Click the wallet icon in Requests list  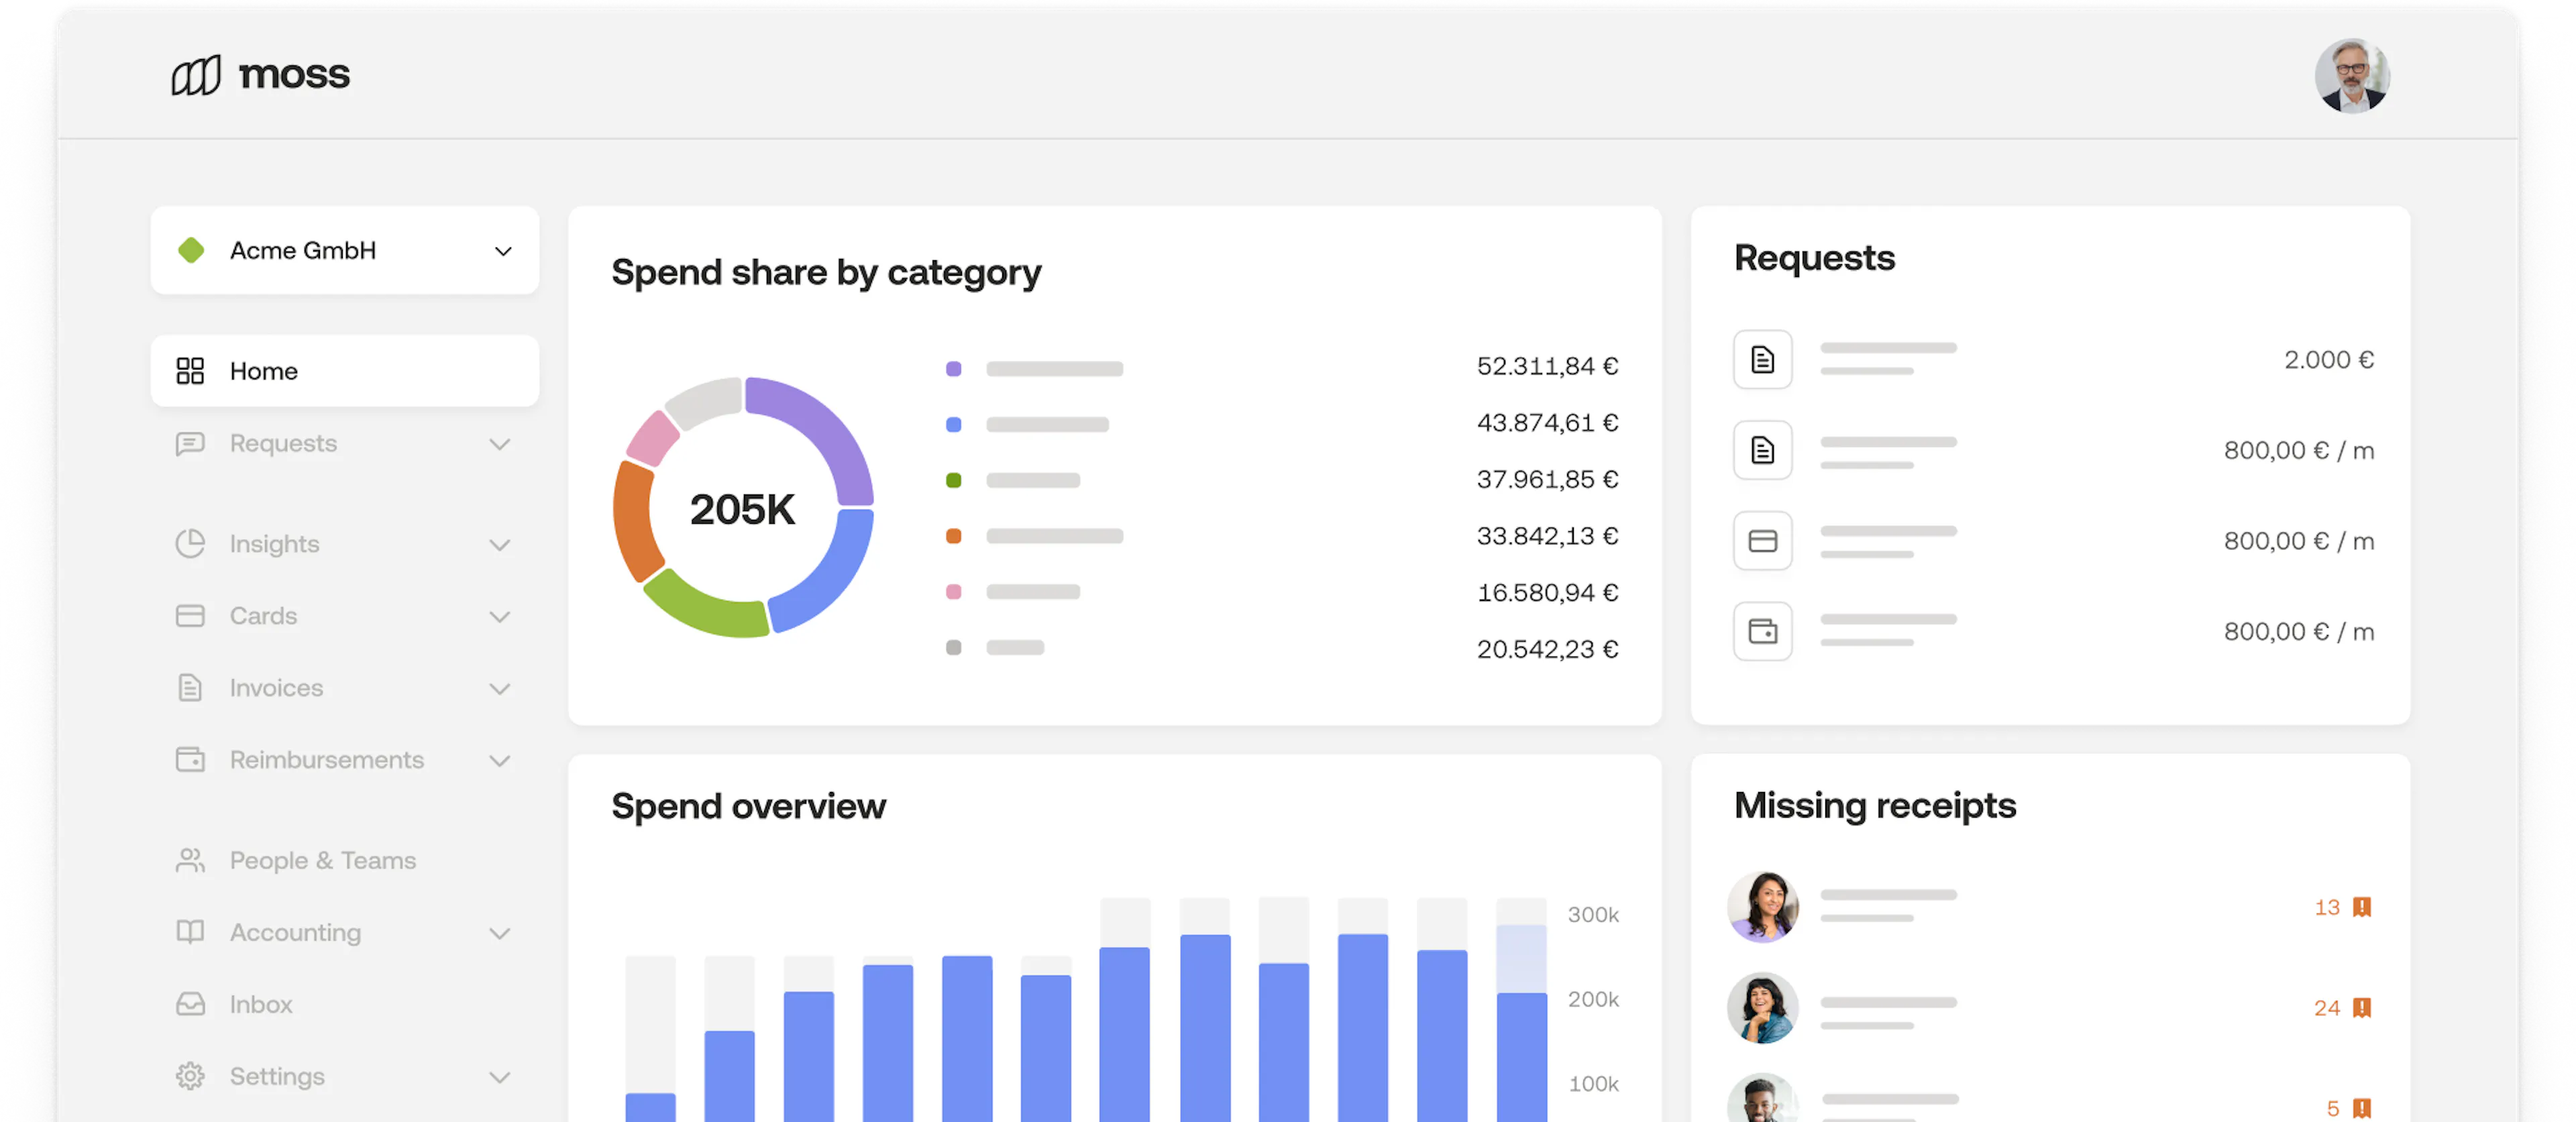(x=1763, y=631)
